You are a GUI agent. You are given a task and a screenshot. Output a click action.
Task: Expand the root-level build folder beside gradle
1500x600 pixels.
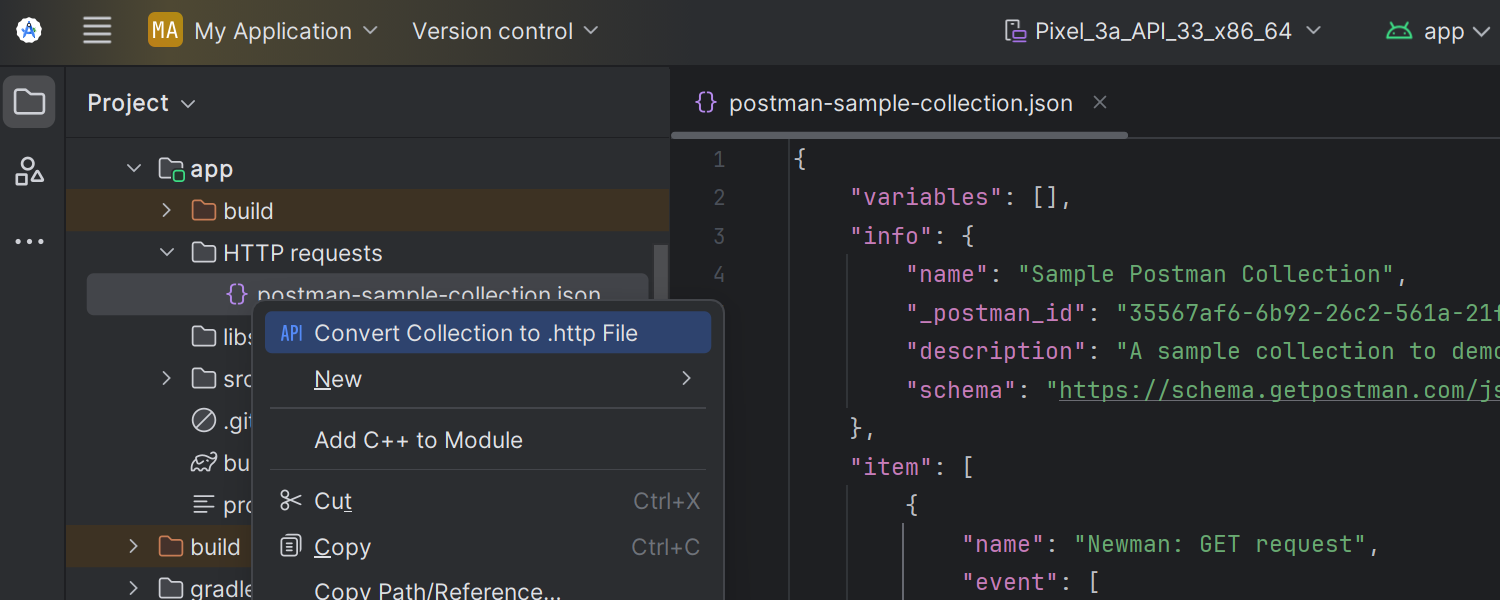pos(134,547)
